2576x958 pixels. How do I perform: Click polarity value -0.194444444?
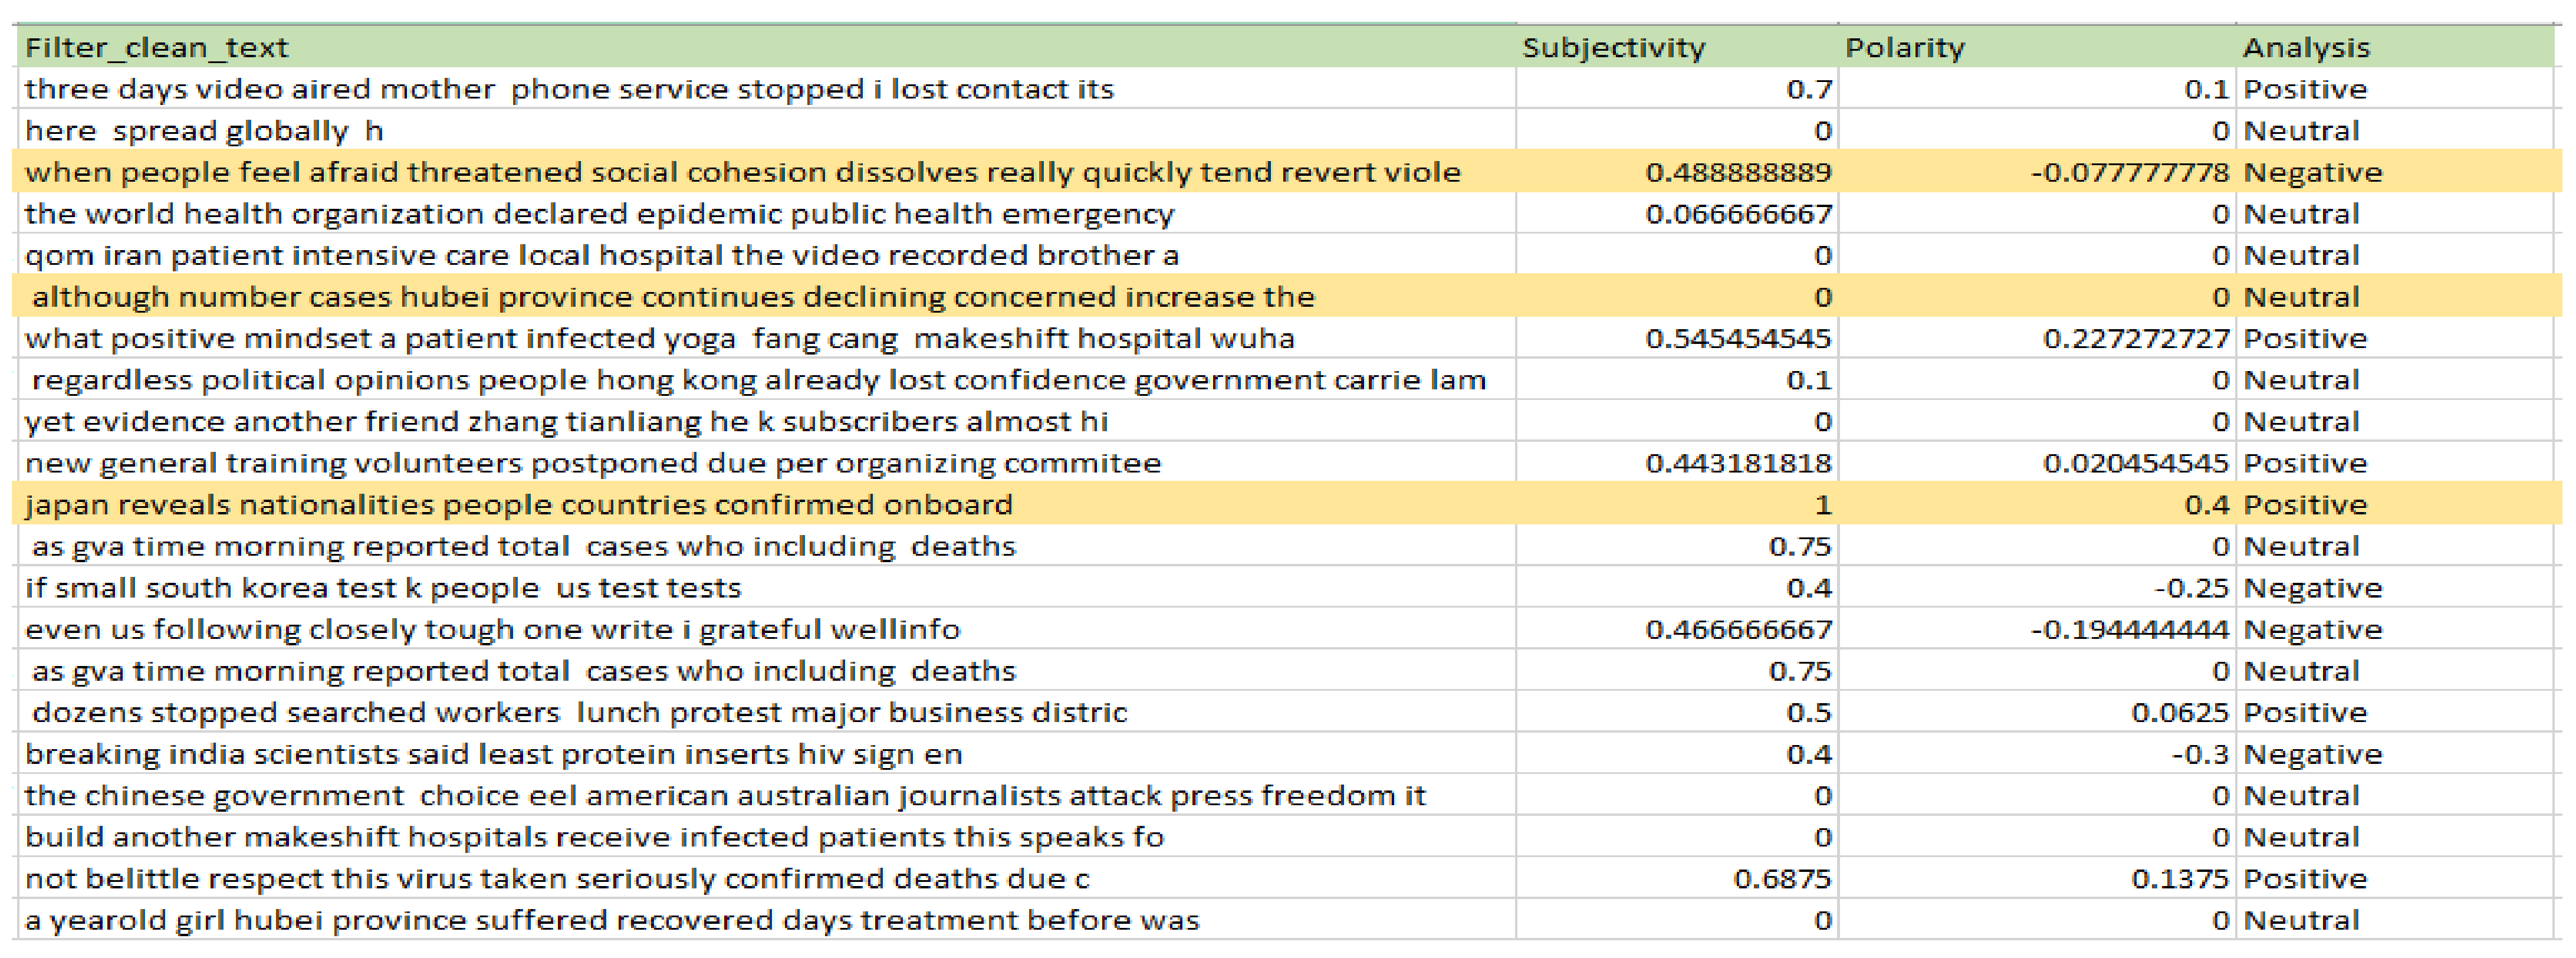(2129, 629)
